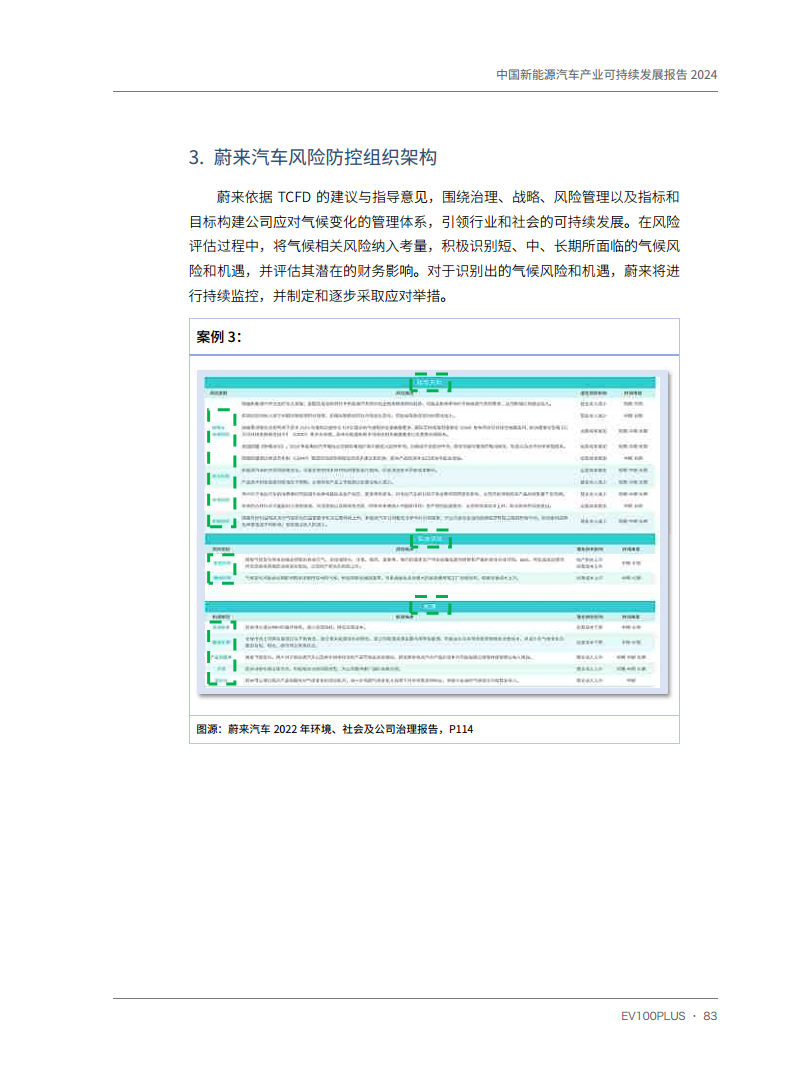This screenshot has width=793, height=1077.
Task: Click the case label "案例 3:"
Action: 219,337
